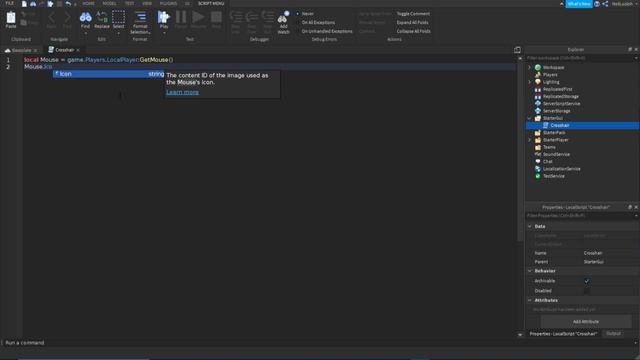Collapse the StarterGui tree node
The height and width of the screenshot is (360, 640).
pyautogui.click(x=530, y=118)
